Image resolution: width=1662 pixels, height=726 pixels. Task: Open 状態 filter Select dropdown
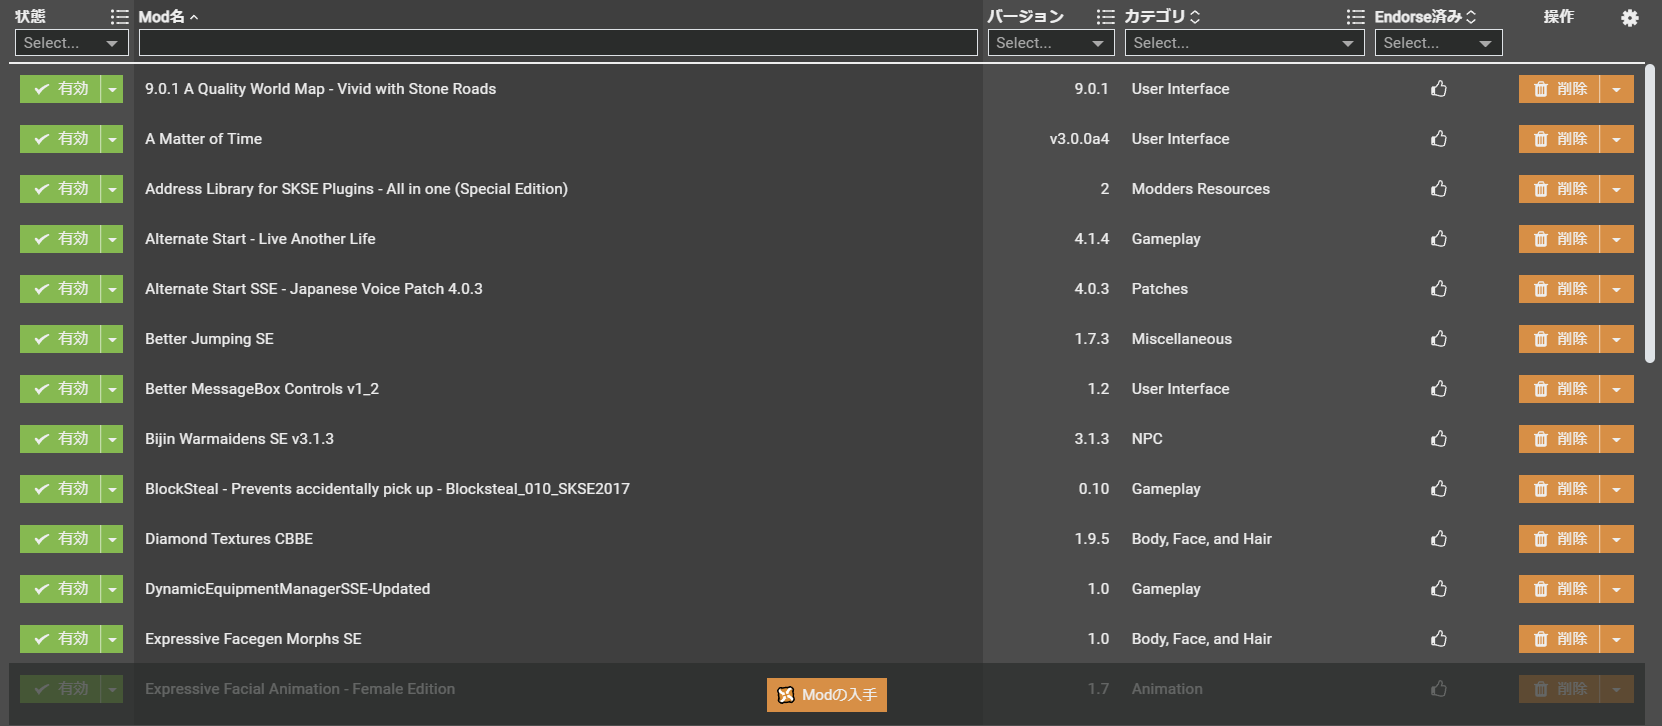pos(71,43)
